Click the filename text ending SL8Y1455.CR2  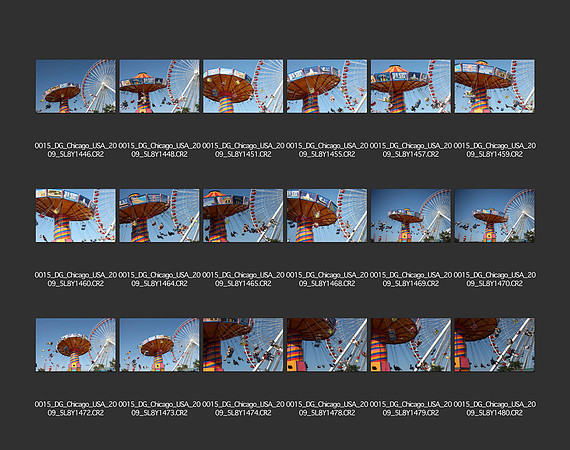pos(327,150)
